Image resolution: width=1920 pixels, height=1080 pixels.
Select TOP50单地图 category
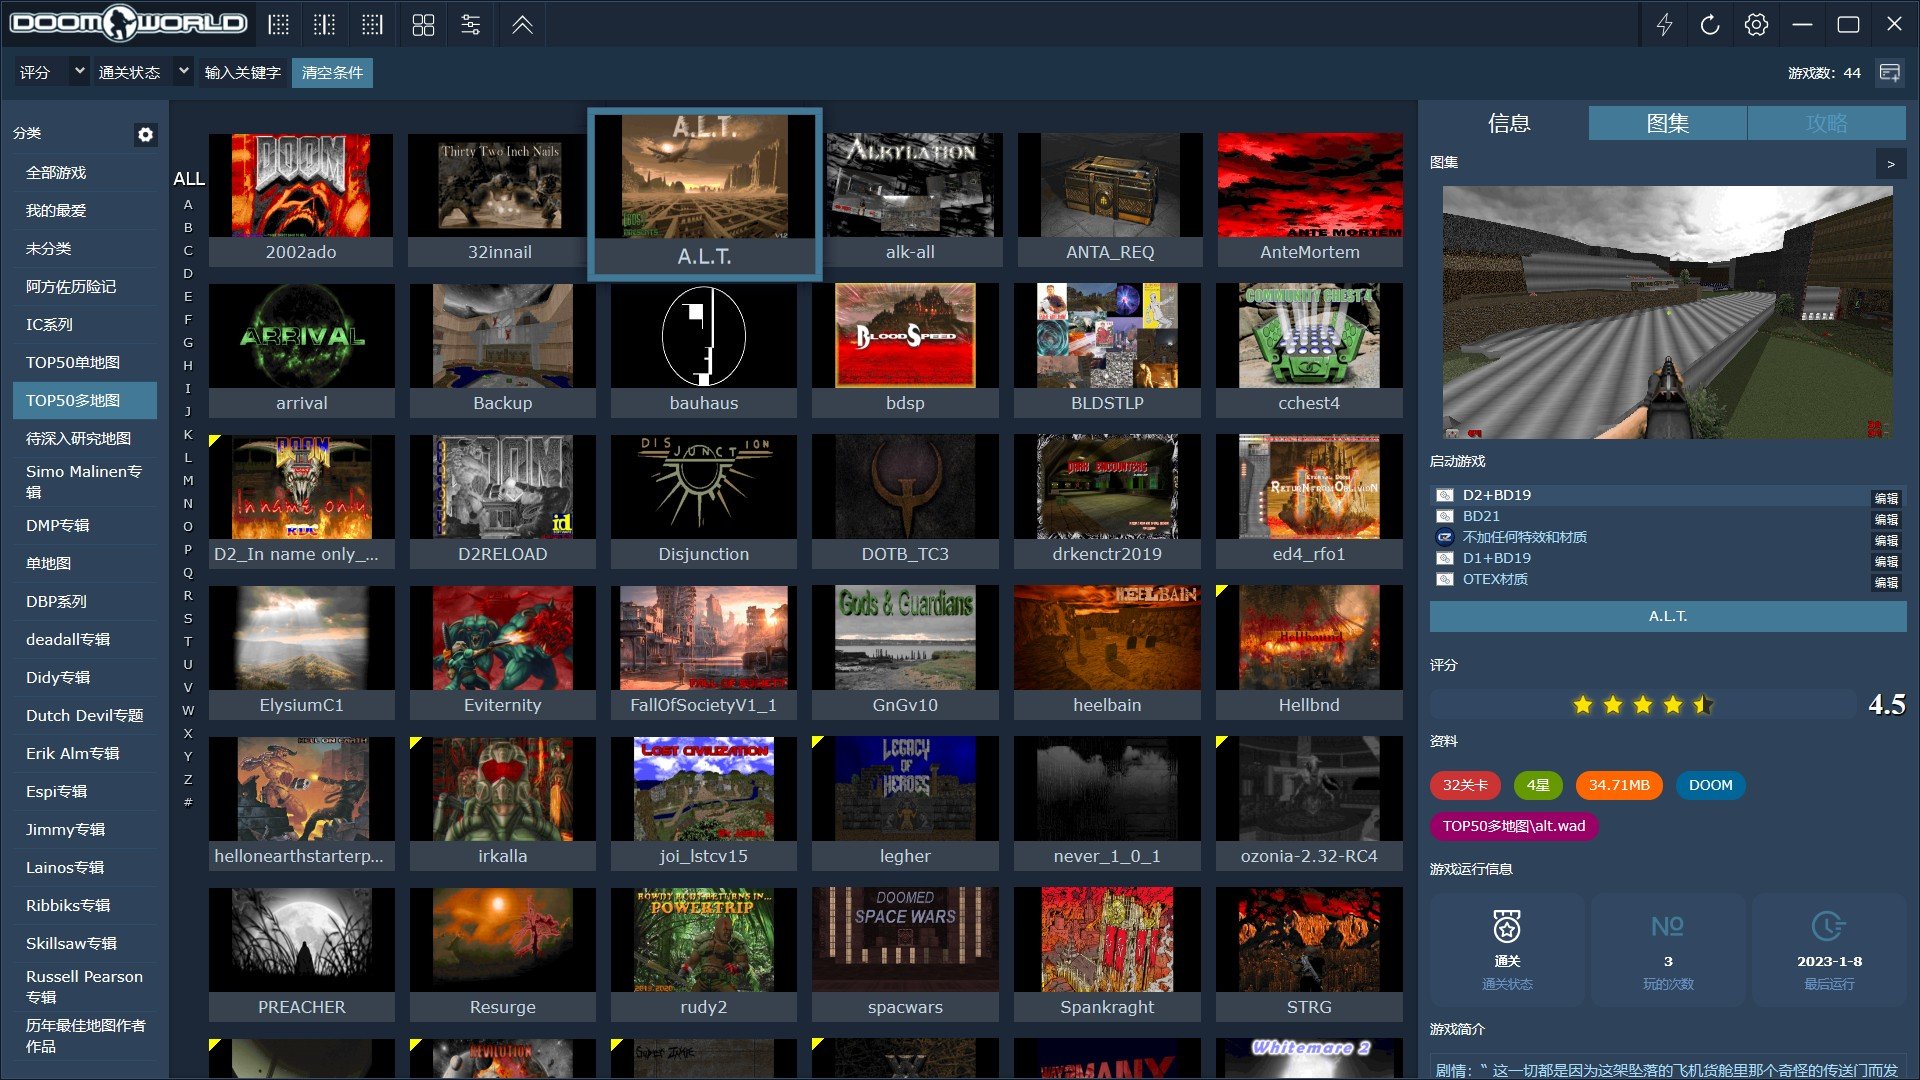(85, 363)
